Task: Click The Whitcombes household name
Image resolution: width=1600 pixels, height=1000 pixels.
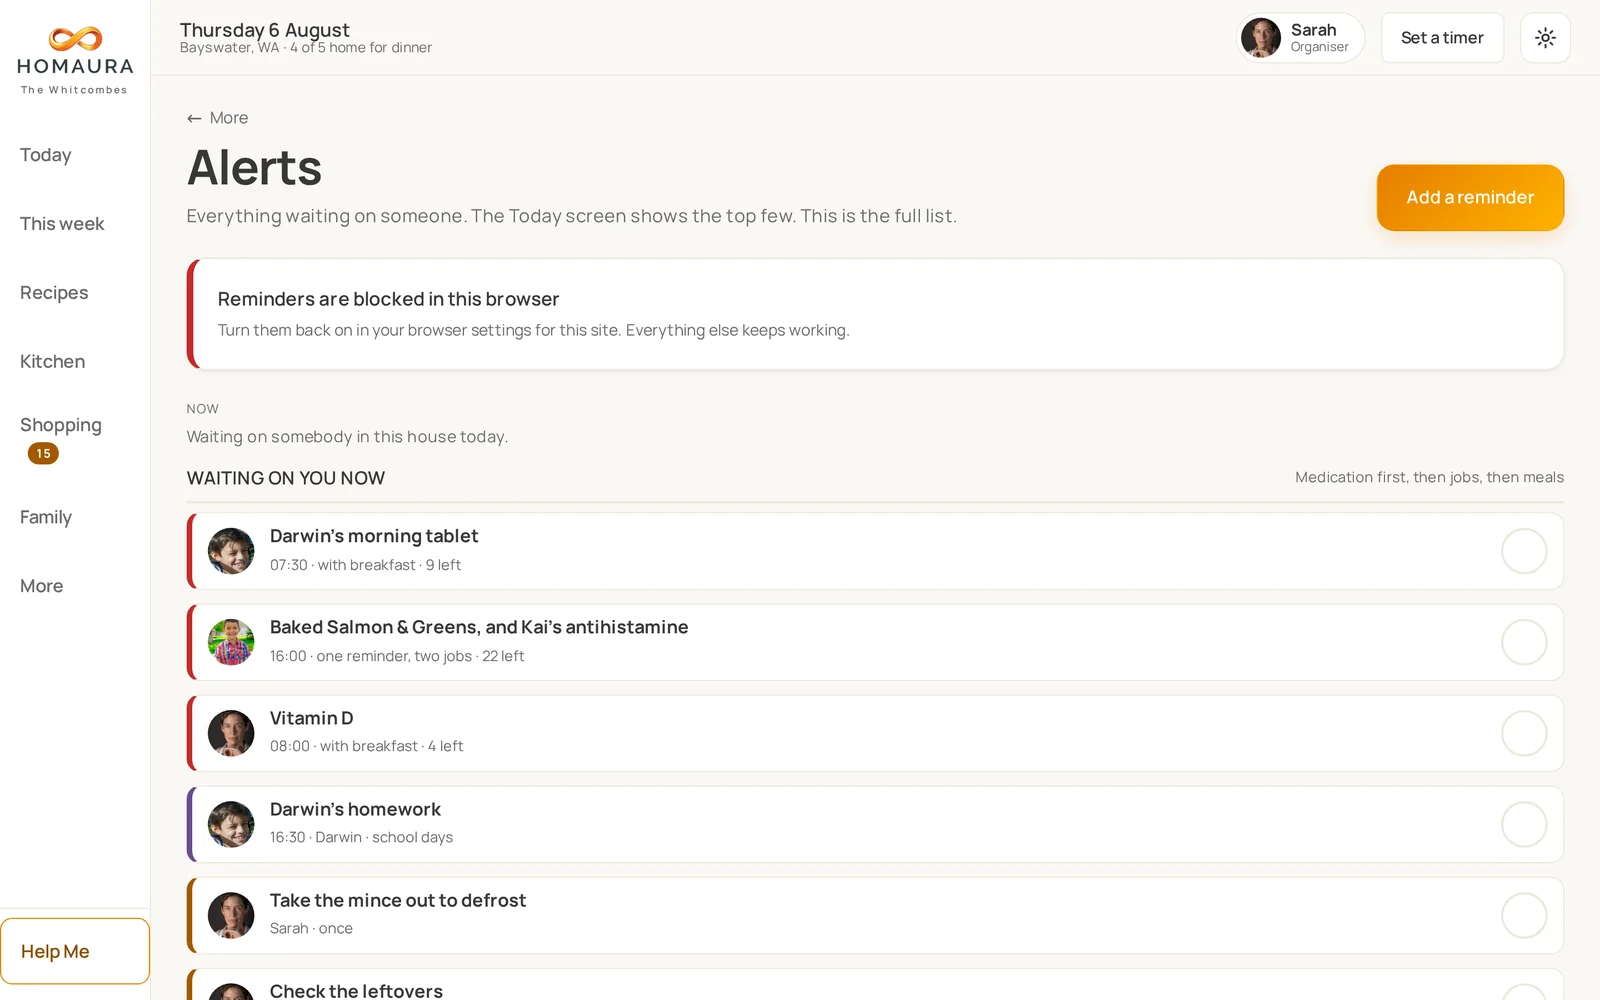Action: pyautogui.click(x=75, y=90)
